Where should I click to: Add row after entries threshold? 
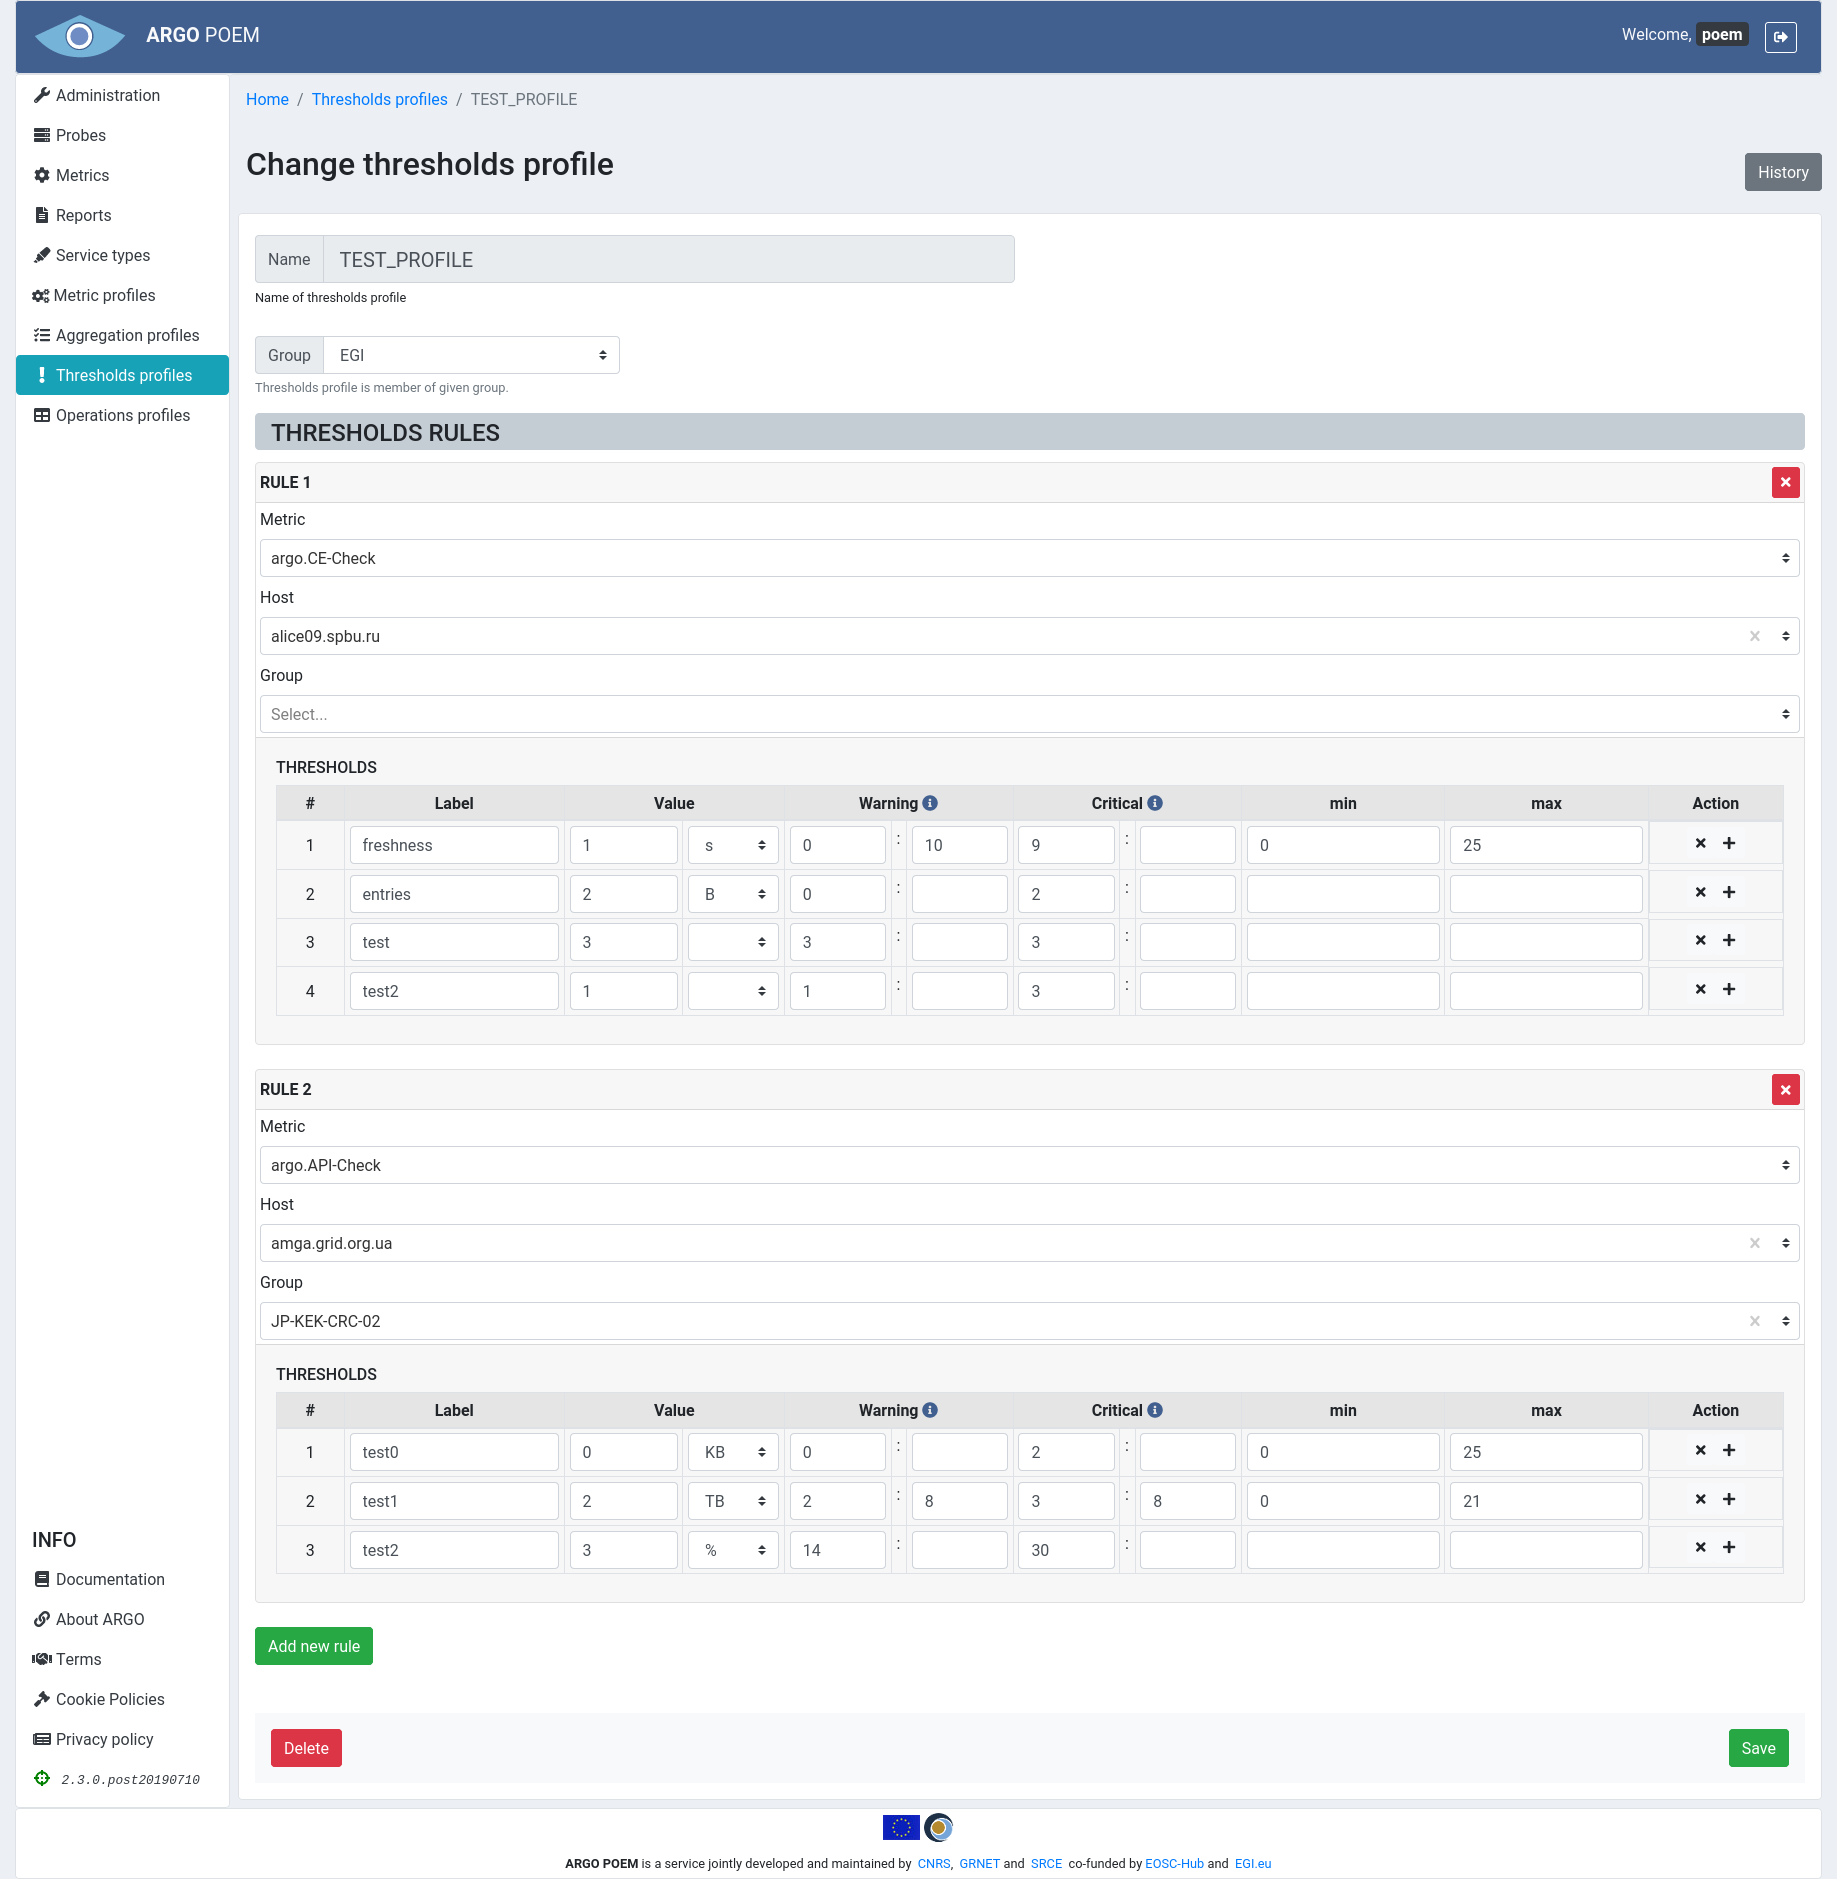[1729, 892]
